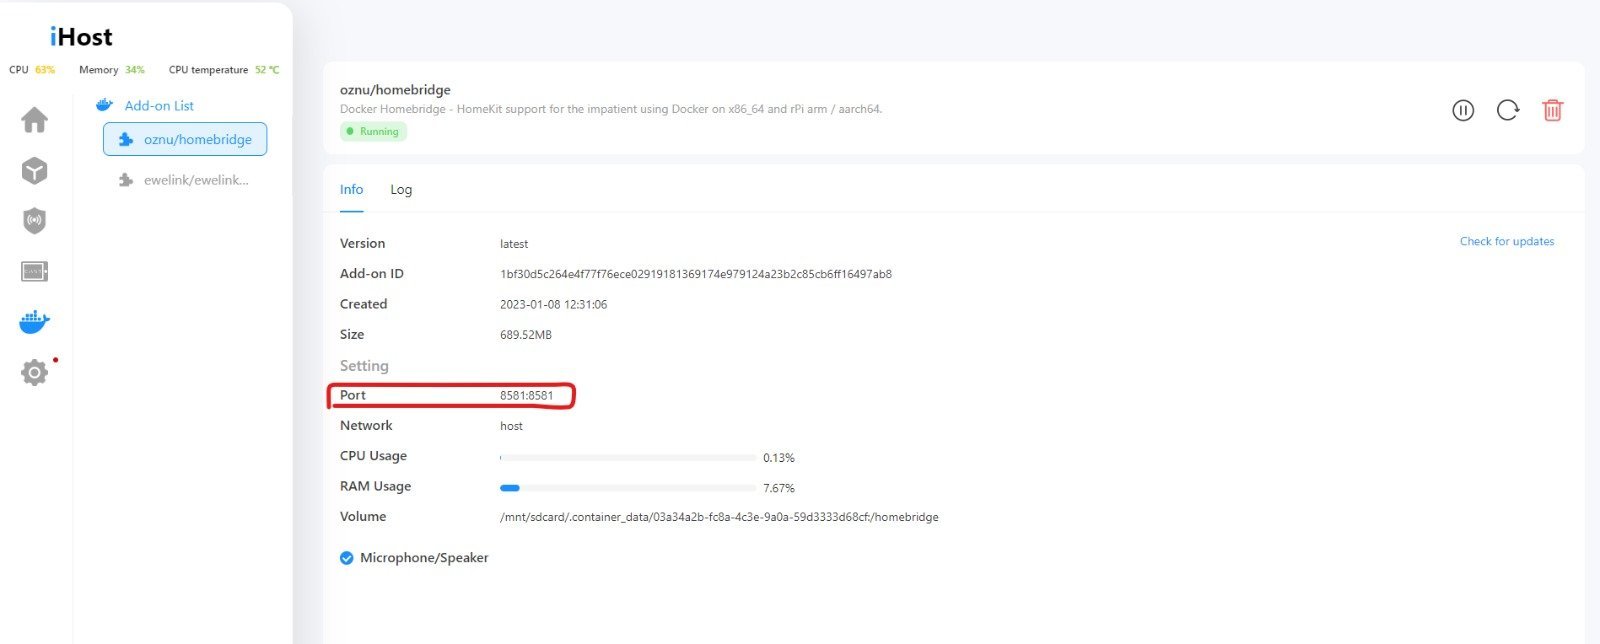
Task: Select oznu/homebridge in add-on list
Action: (185, 139)
